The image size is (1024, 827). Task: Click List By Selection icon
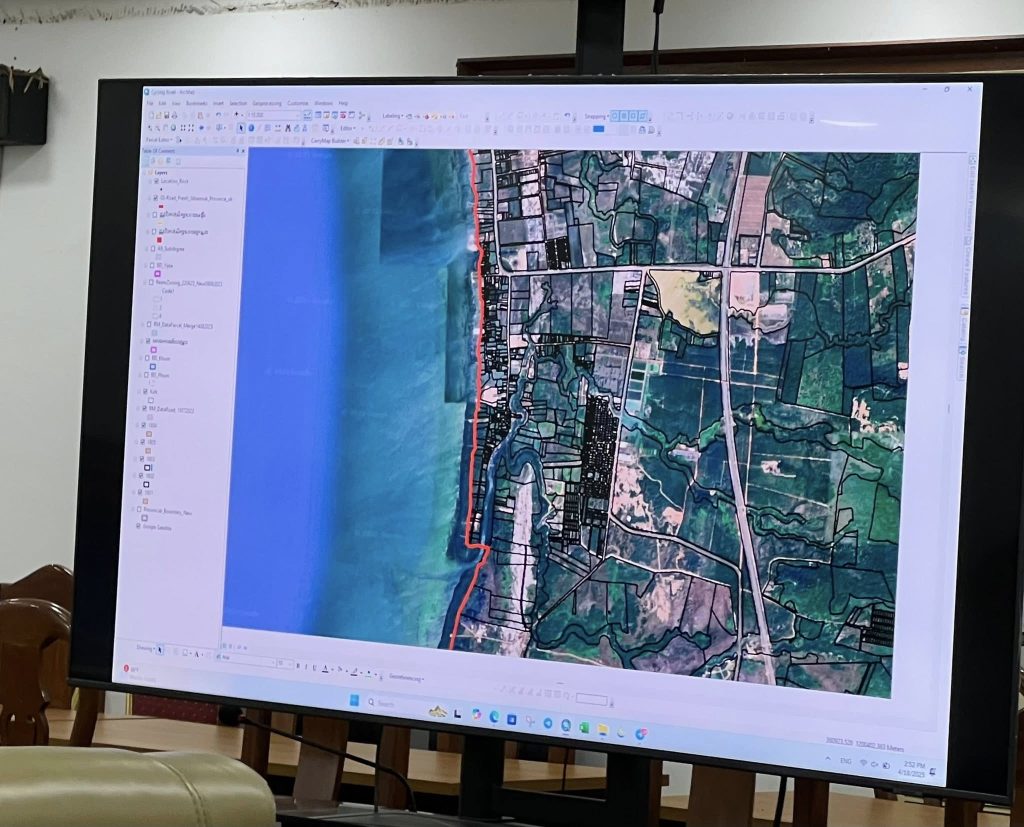coord(168,161)
